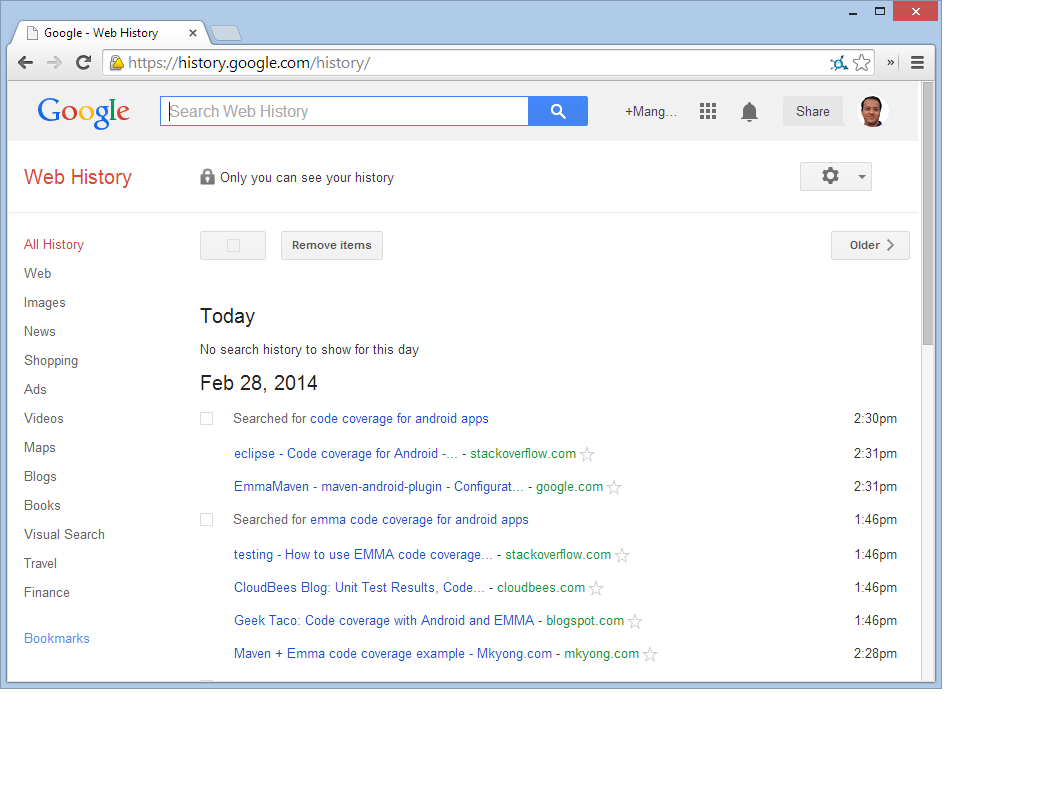Open the Chrome hamburger menu
The image size is (1044, 800).
coord(917,63)
